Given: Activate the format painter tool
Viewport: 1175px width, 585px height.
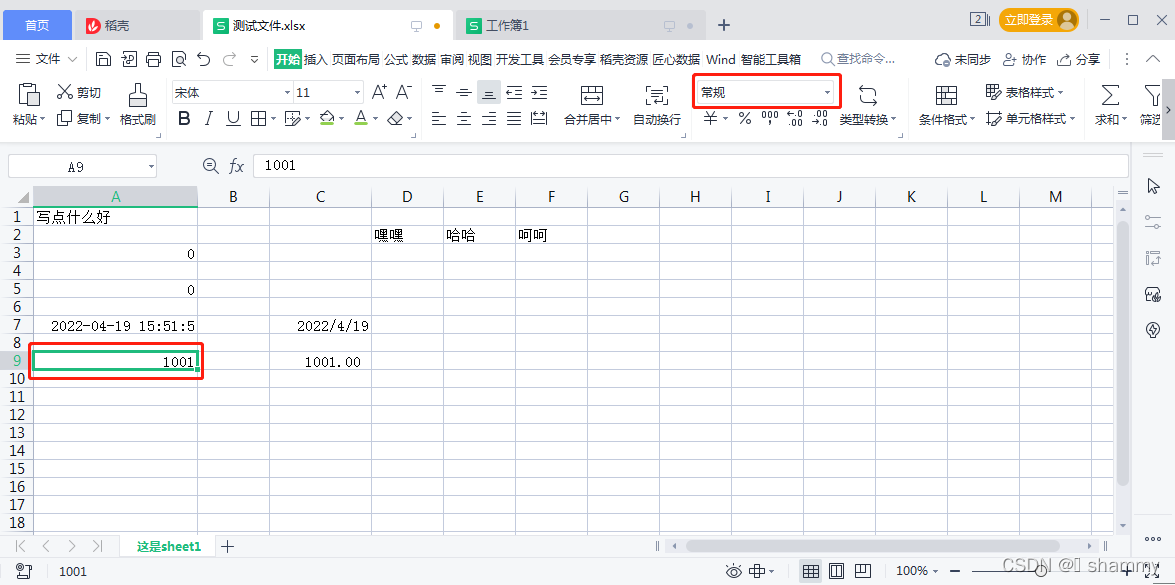Looking at the screenshot, I should [x=137, y=103].
